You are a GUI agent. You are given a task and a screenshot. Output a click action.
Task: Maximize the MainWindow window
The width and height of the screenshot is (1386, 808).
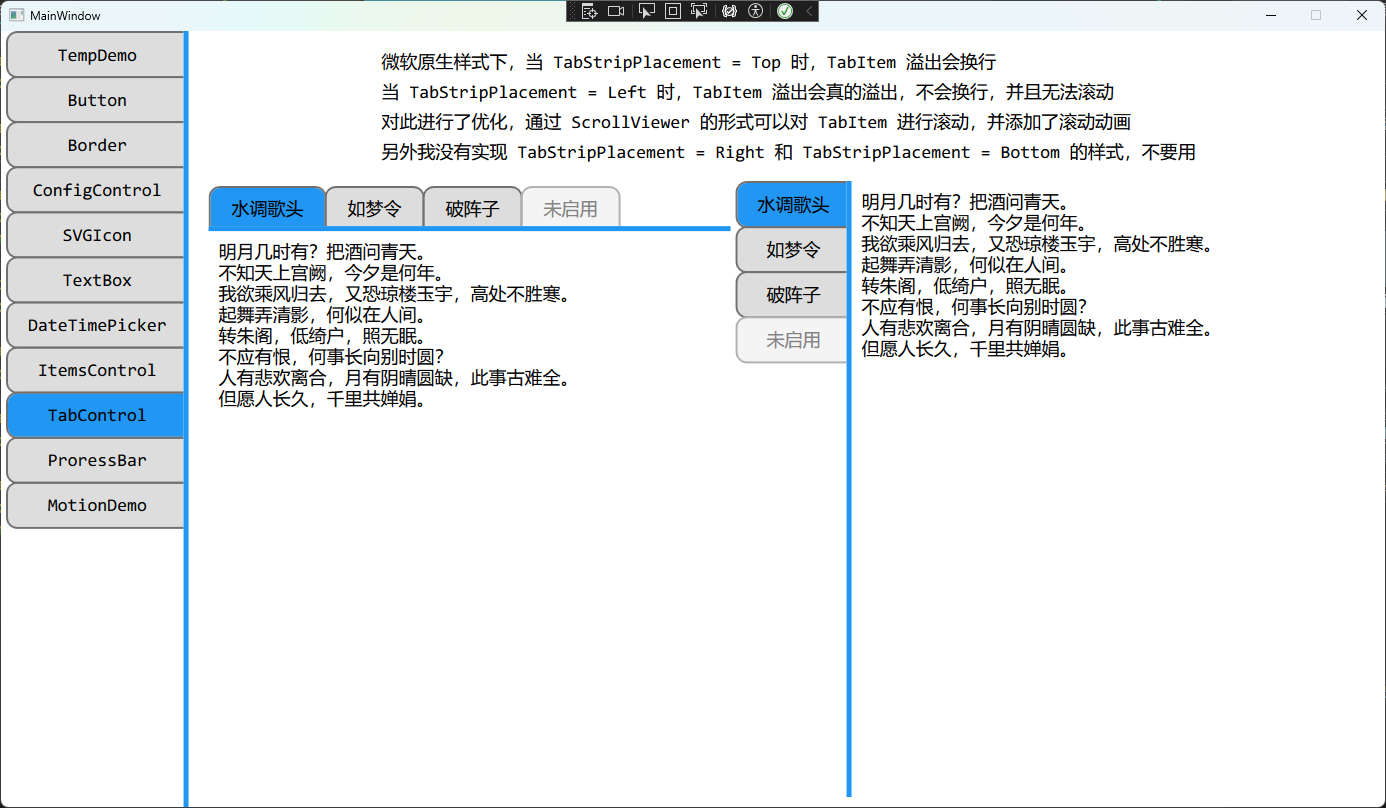pos(1316,15)
